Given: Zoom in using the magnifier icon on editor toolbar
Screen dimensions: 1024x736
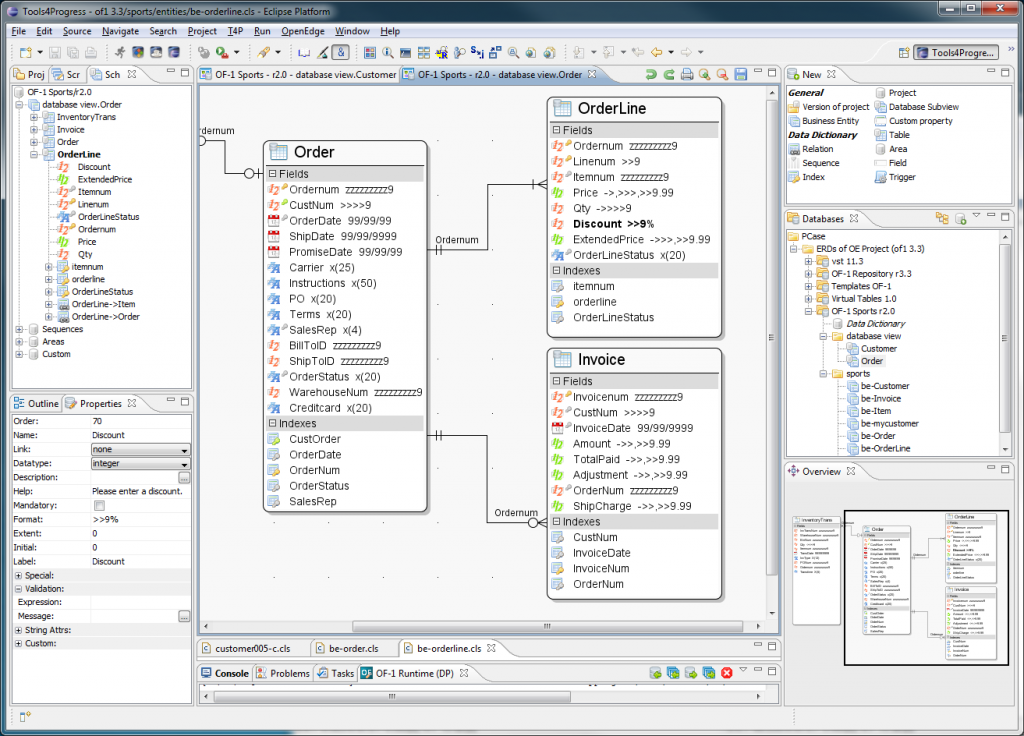Looking at the screenshot, I should 704,73.
